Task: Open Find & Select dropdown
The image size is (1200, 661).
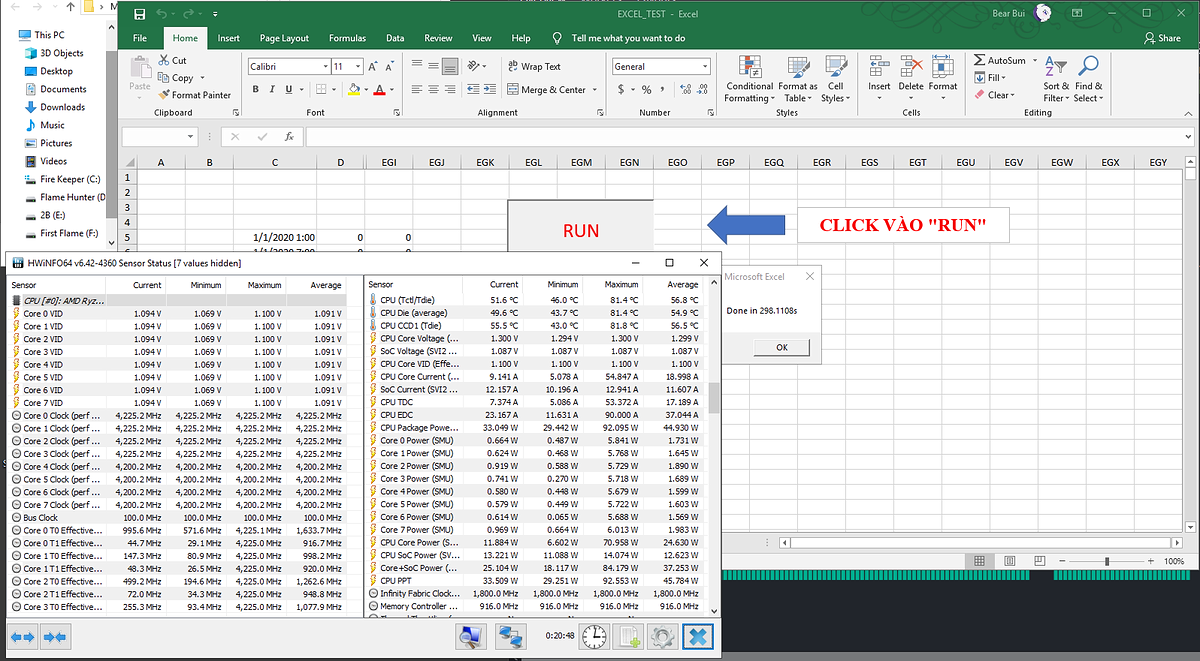Action: point(1088,78)
